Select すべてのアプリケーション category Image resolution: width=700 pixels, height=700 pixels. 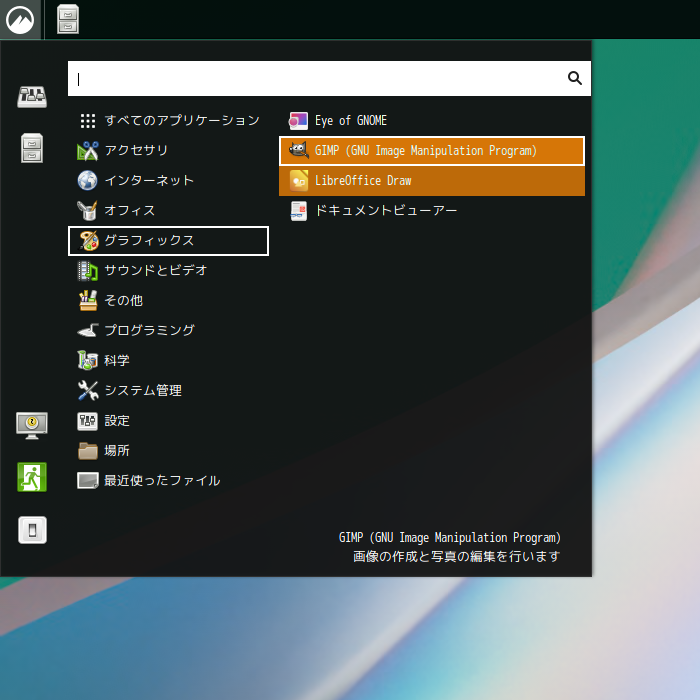(x=168, y=121)
